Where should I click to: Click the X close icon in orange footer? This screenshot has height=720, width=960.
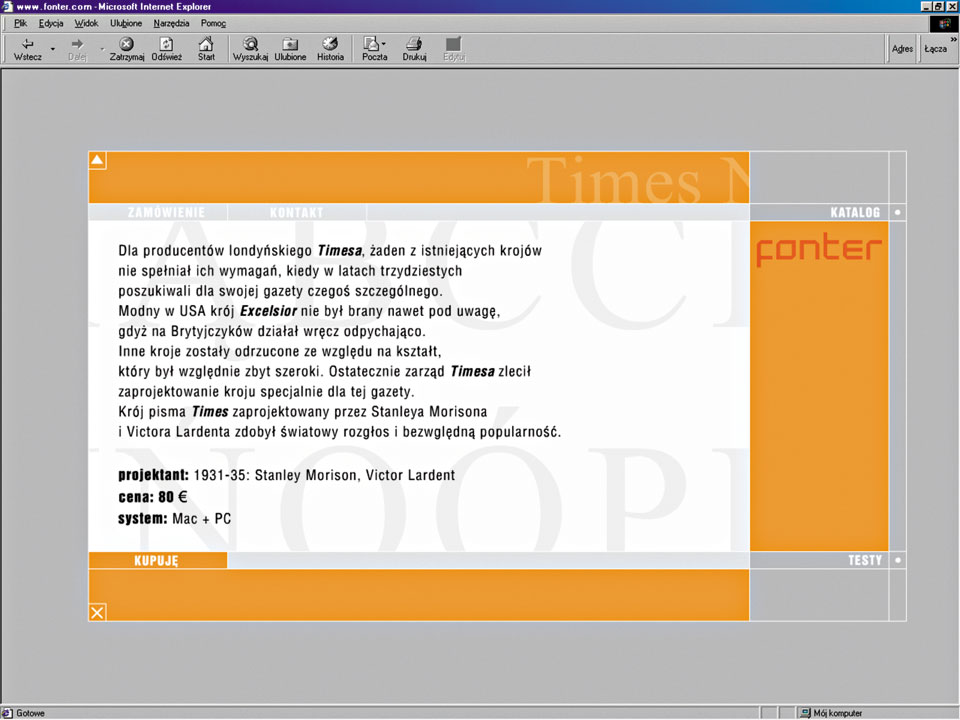[97, 612]
